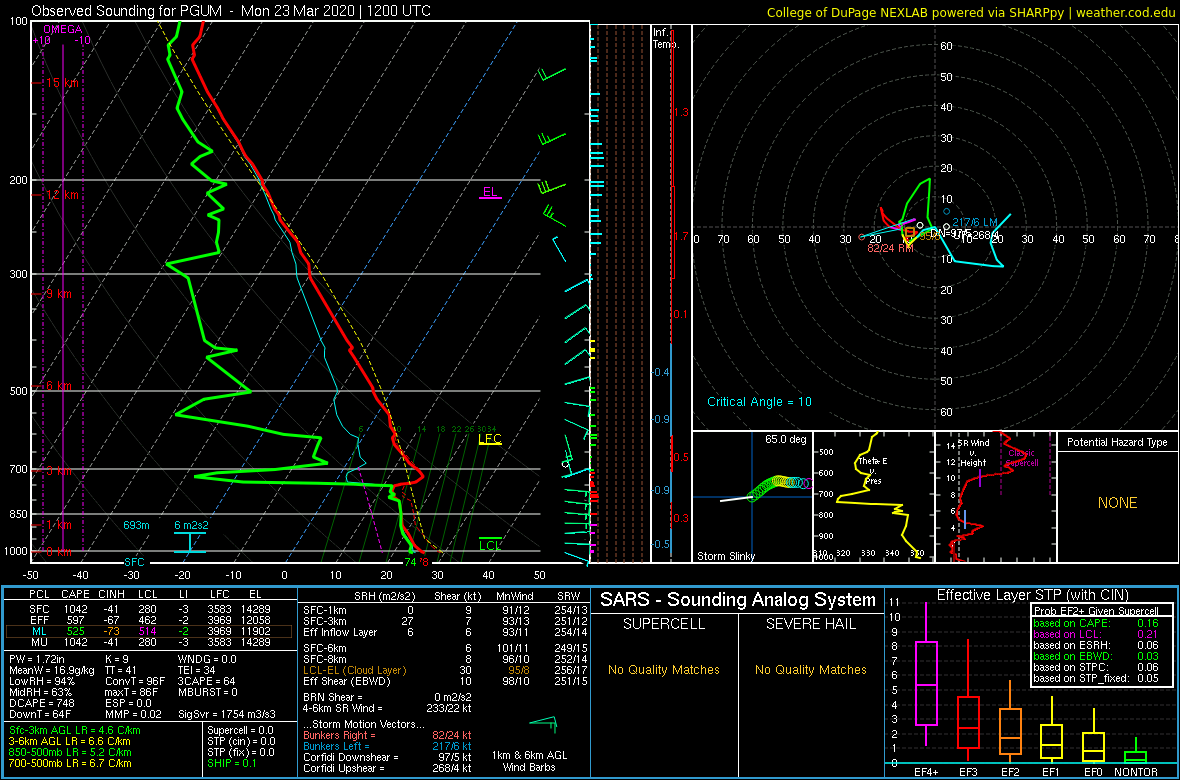Image resolution: width=1180 pixels, height=780 pixels.
Task: Click the SUPERCELL column heading
Action: coord(664,625)
